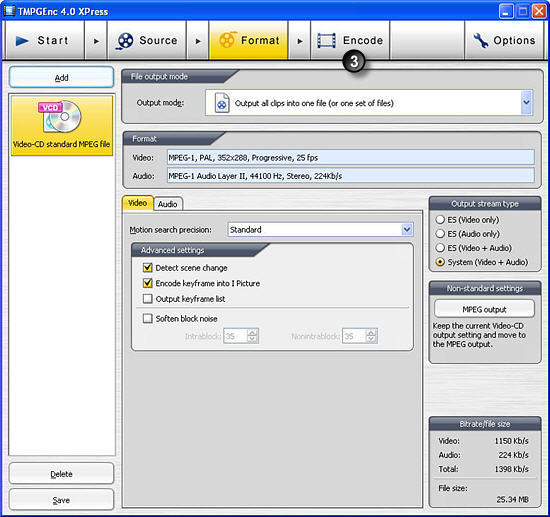Image resolution: width=550 pixels, height=517 pixels.
Task: Open the Start stage
Action: pyautogui.click(x=44, y=40)
